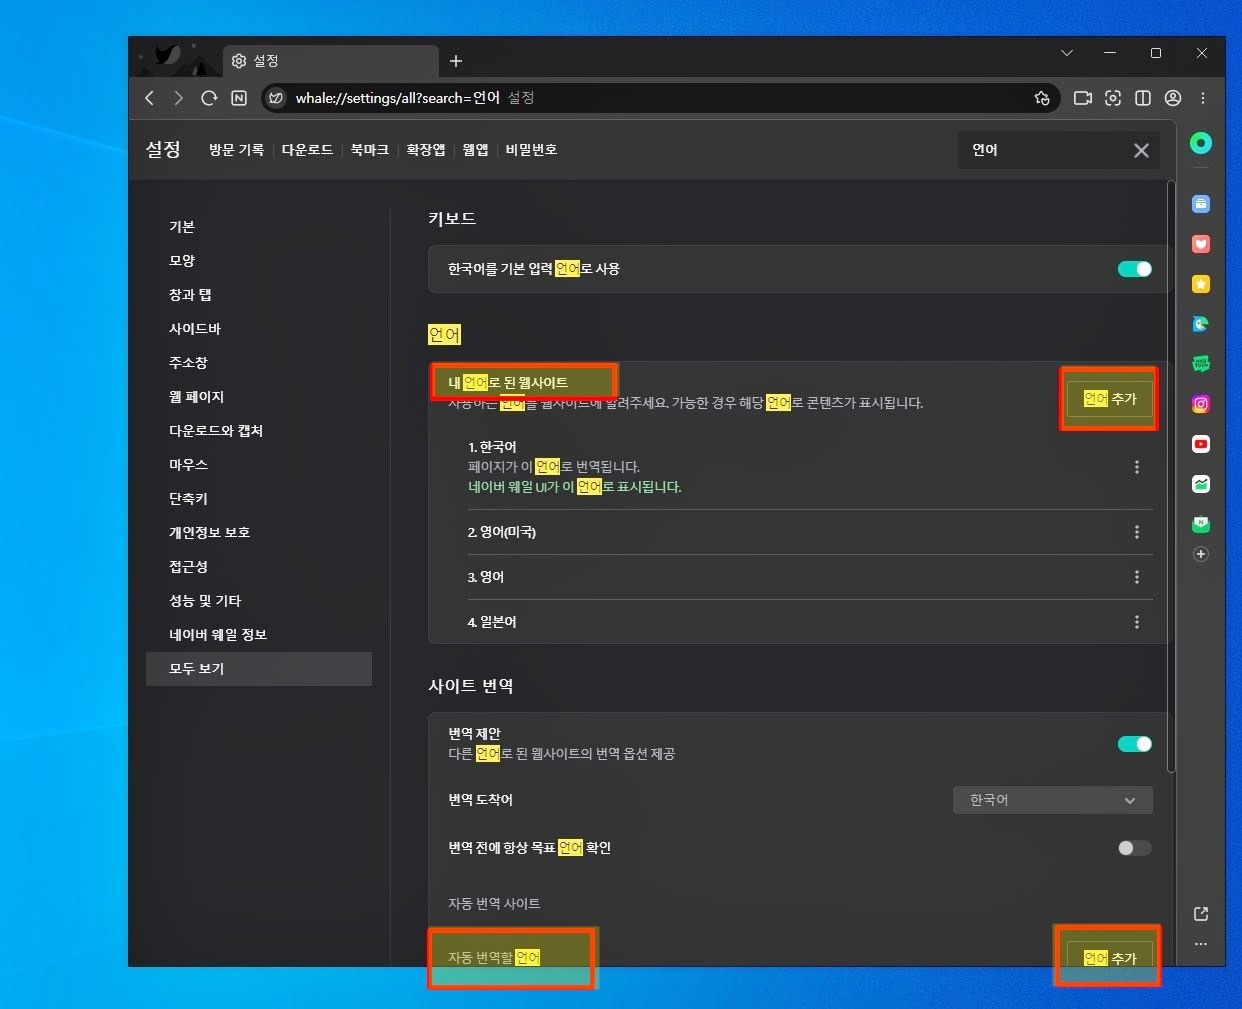The width and height of the screenshot is (1242, 1009).
Task: Select 모양 in settings sidebar
Action: coord(259,261)
